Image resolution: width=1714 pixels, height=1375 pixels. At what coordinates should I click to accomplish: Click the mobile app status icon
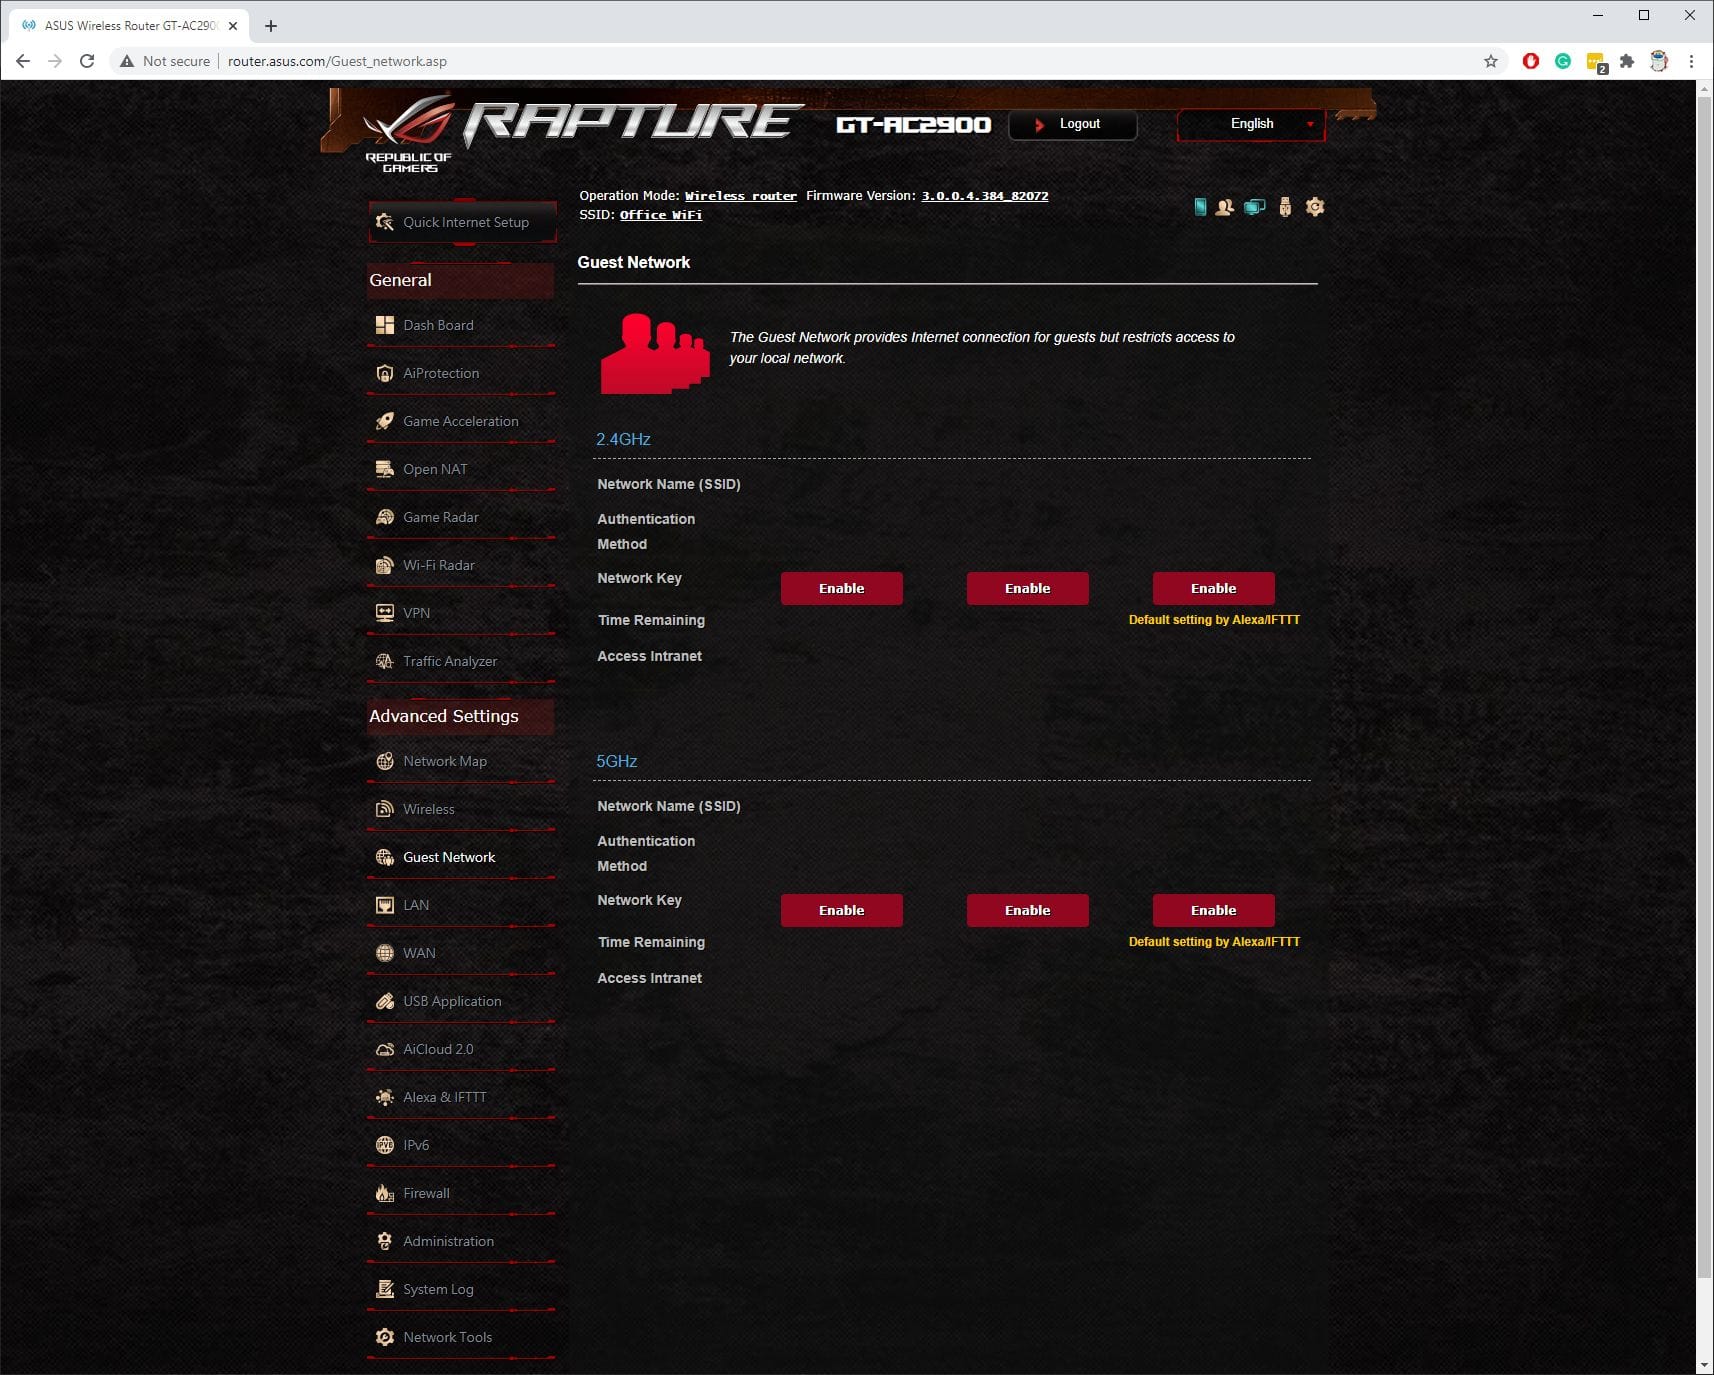(x=1200, y=207)
